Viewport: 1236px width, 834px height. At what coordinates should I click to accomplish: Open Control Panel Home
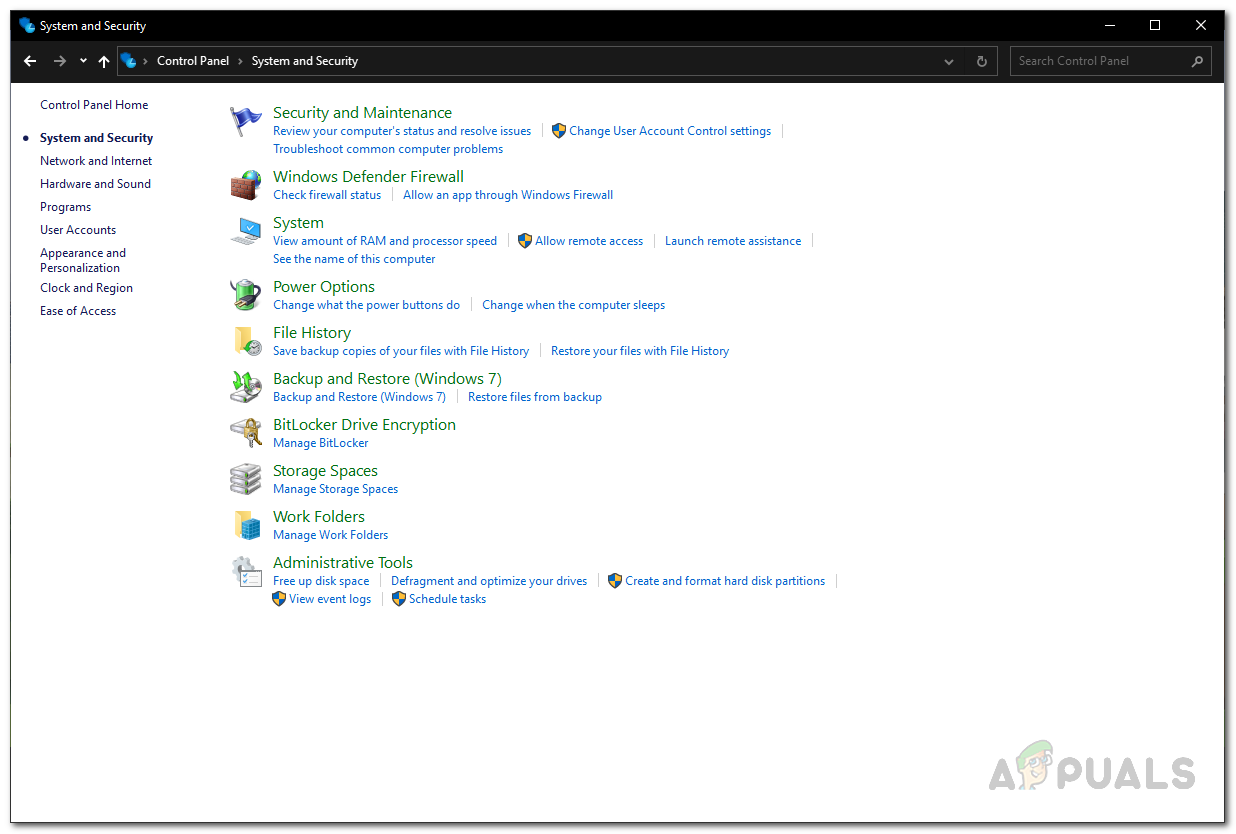[94, 105]
